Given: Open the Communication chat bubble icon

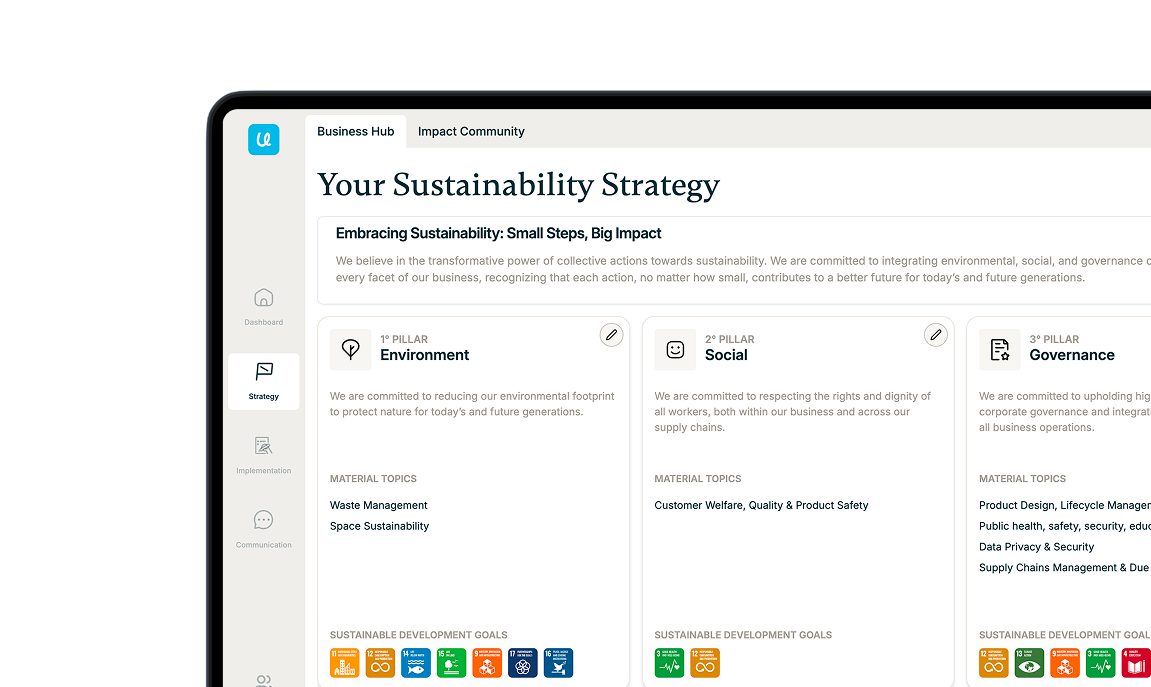Looking at the screenshot, I should coord(264,520).
